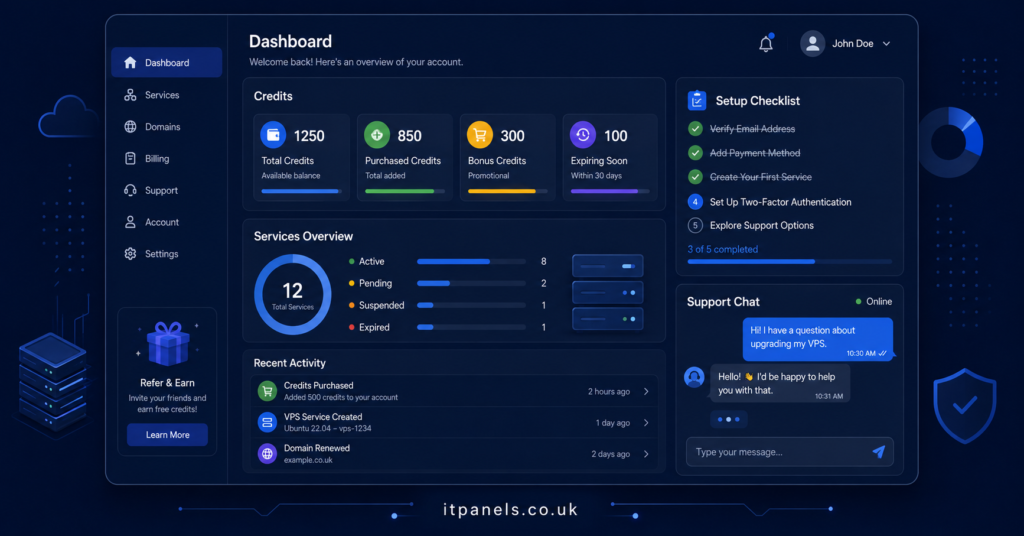Click the Bonus Credits yellow progress bar
This screenshot has height=536, width=1024.
click(507, 191)
